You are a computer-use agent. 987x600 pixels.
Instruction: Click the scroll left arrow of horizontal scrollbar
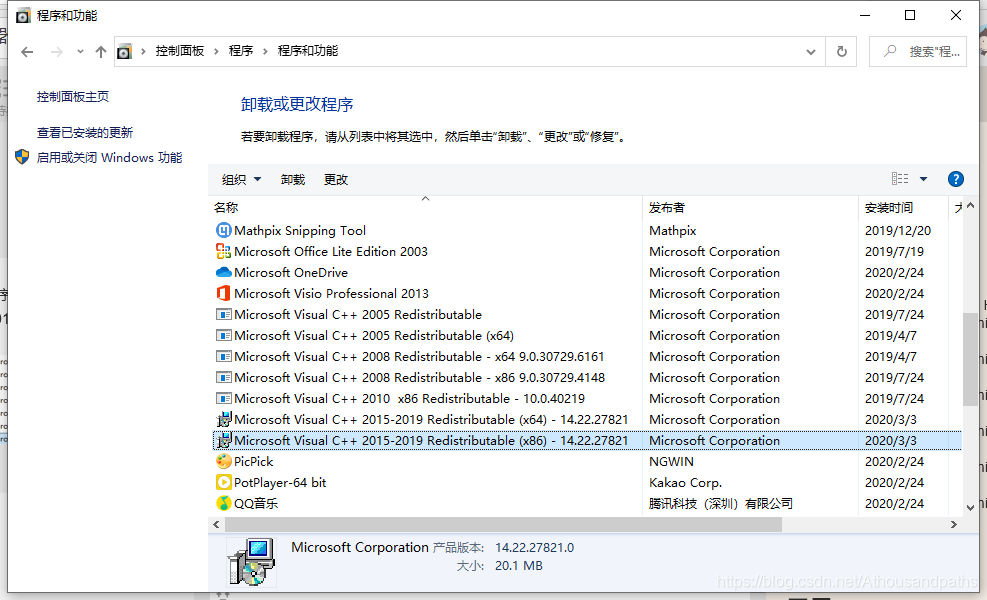pyautogui.click(x=217, y=524)
